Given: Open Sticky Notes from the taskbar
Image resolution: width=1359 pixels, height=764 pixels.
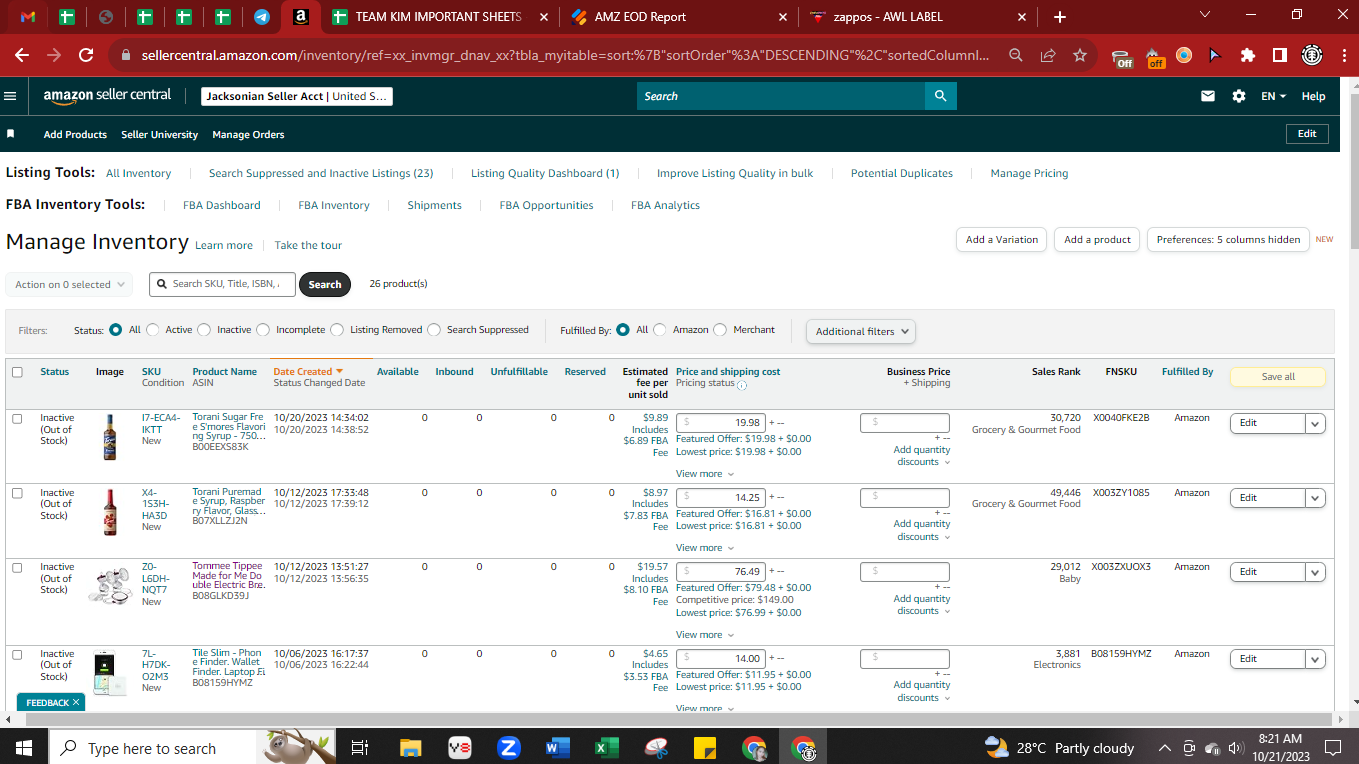Looking at the screenshot, I should [704, 748].
